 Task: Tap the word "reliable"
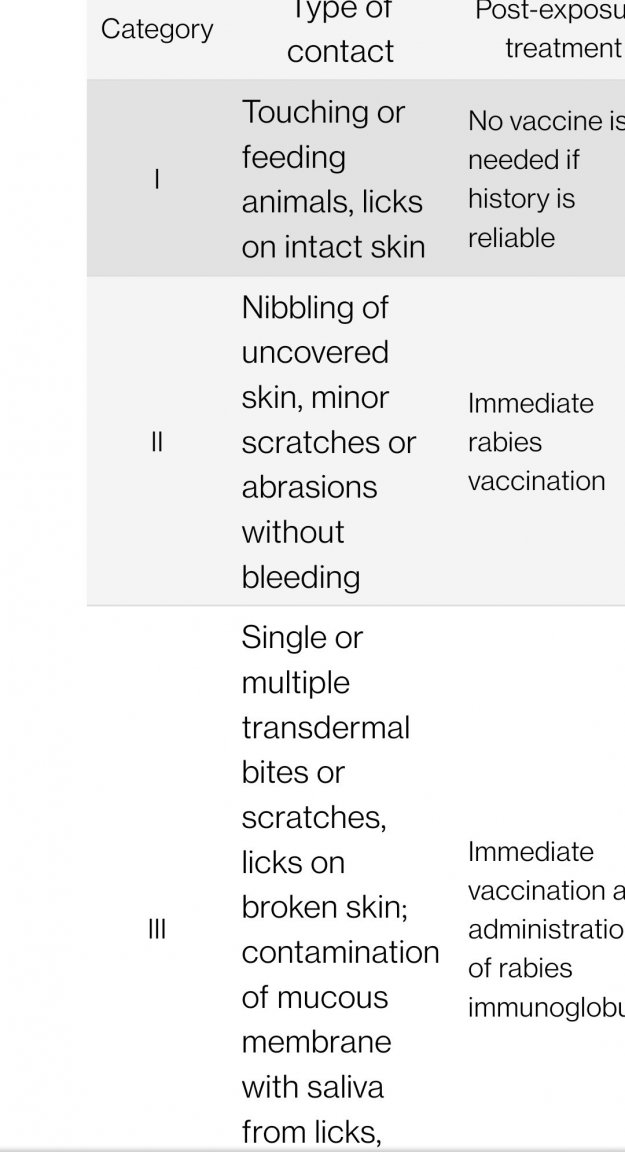click(x=511, y=238)
